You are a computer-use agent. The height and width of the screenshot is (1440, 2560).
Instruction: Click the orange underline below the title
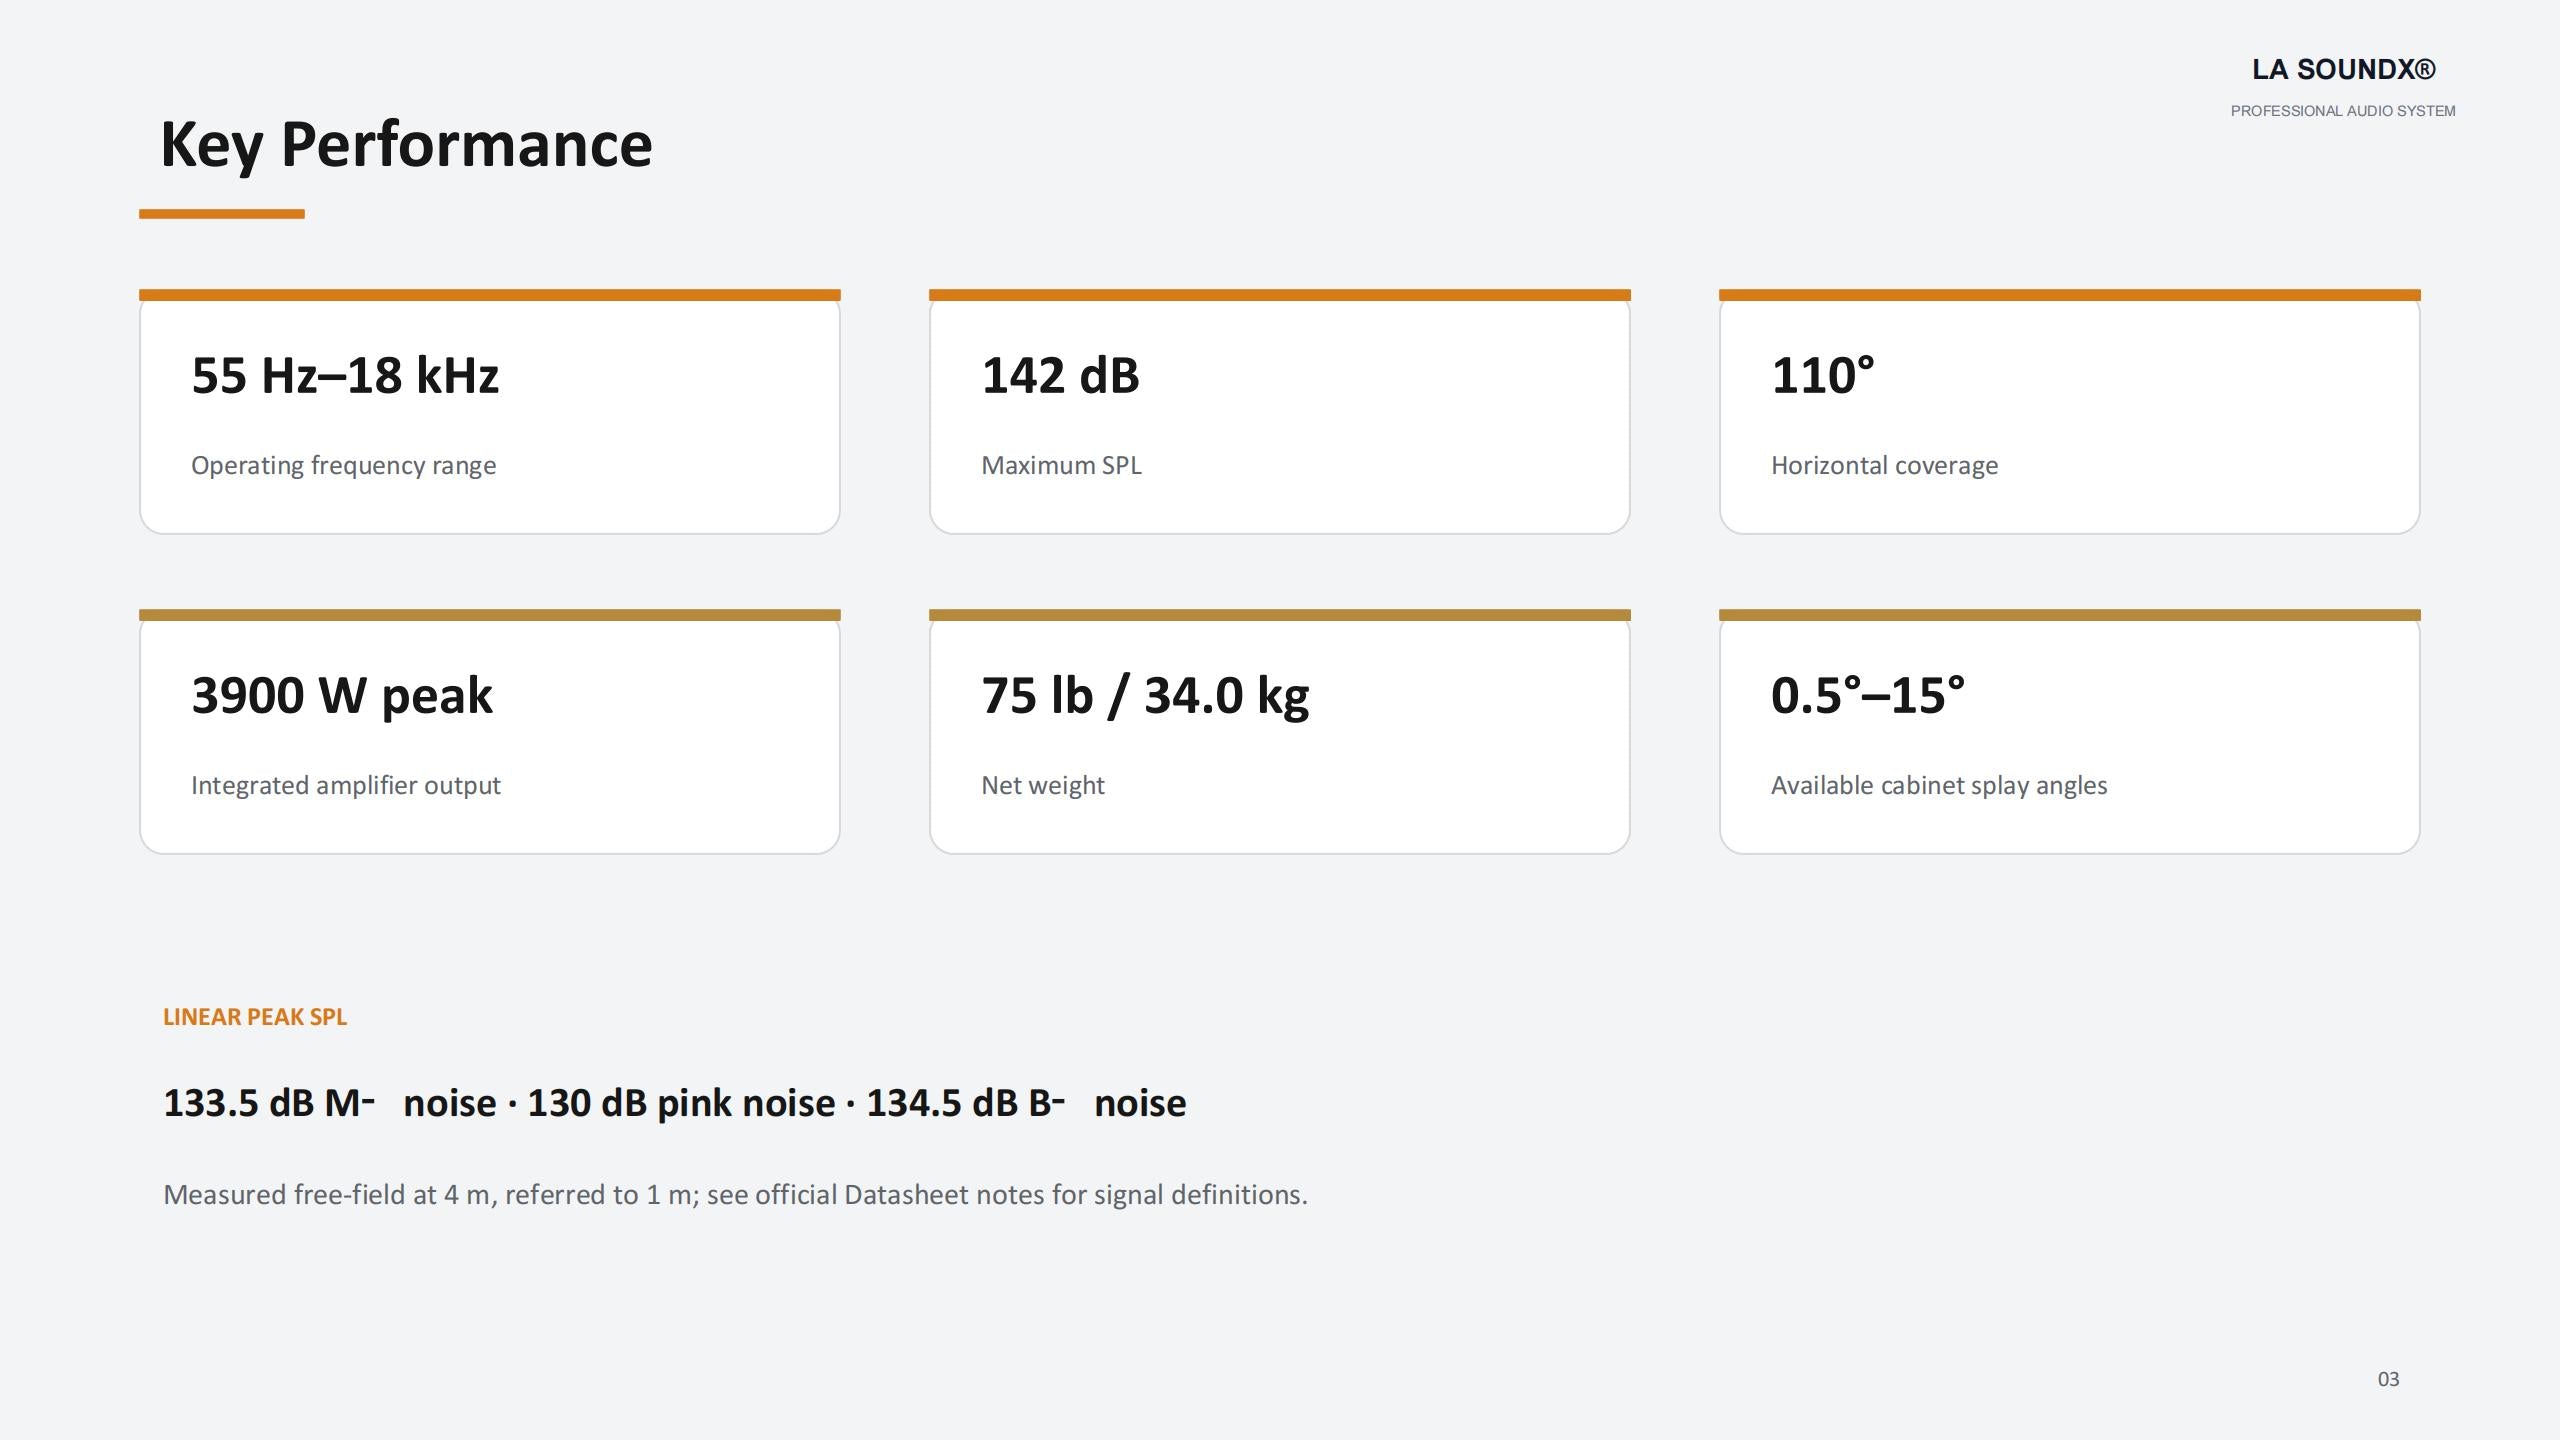tap(222, 214)
